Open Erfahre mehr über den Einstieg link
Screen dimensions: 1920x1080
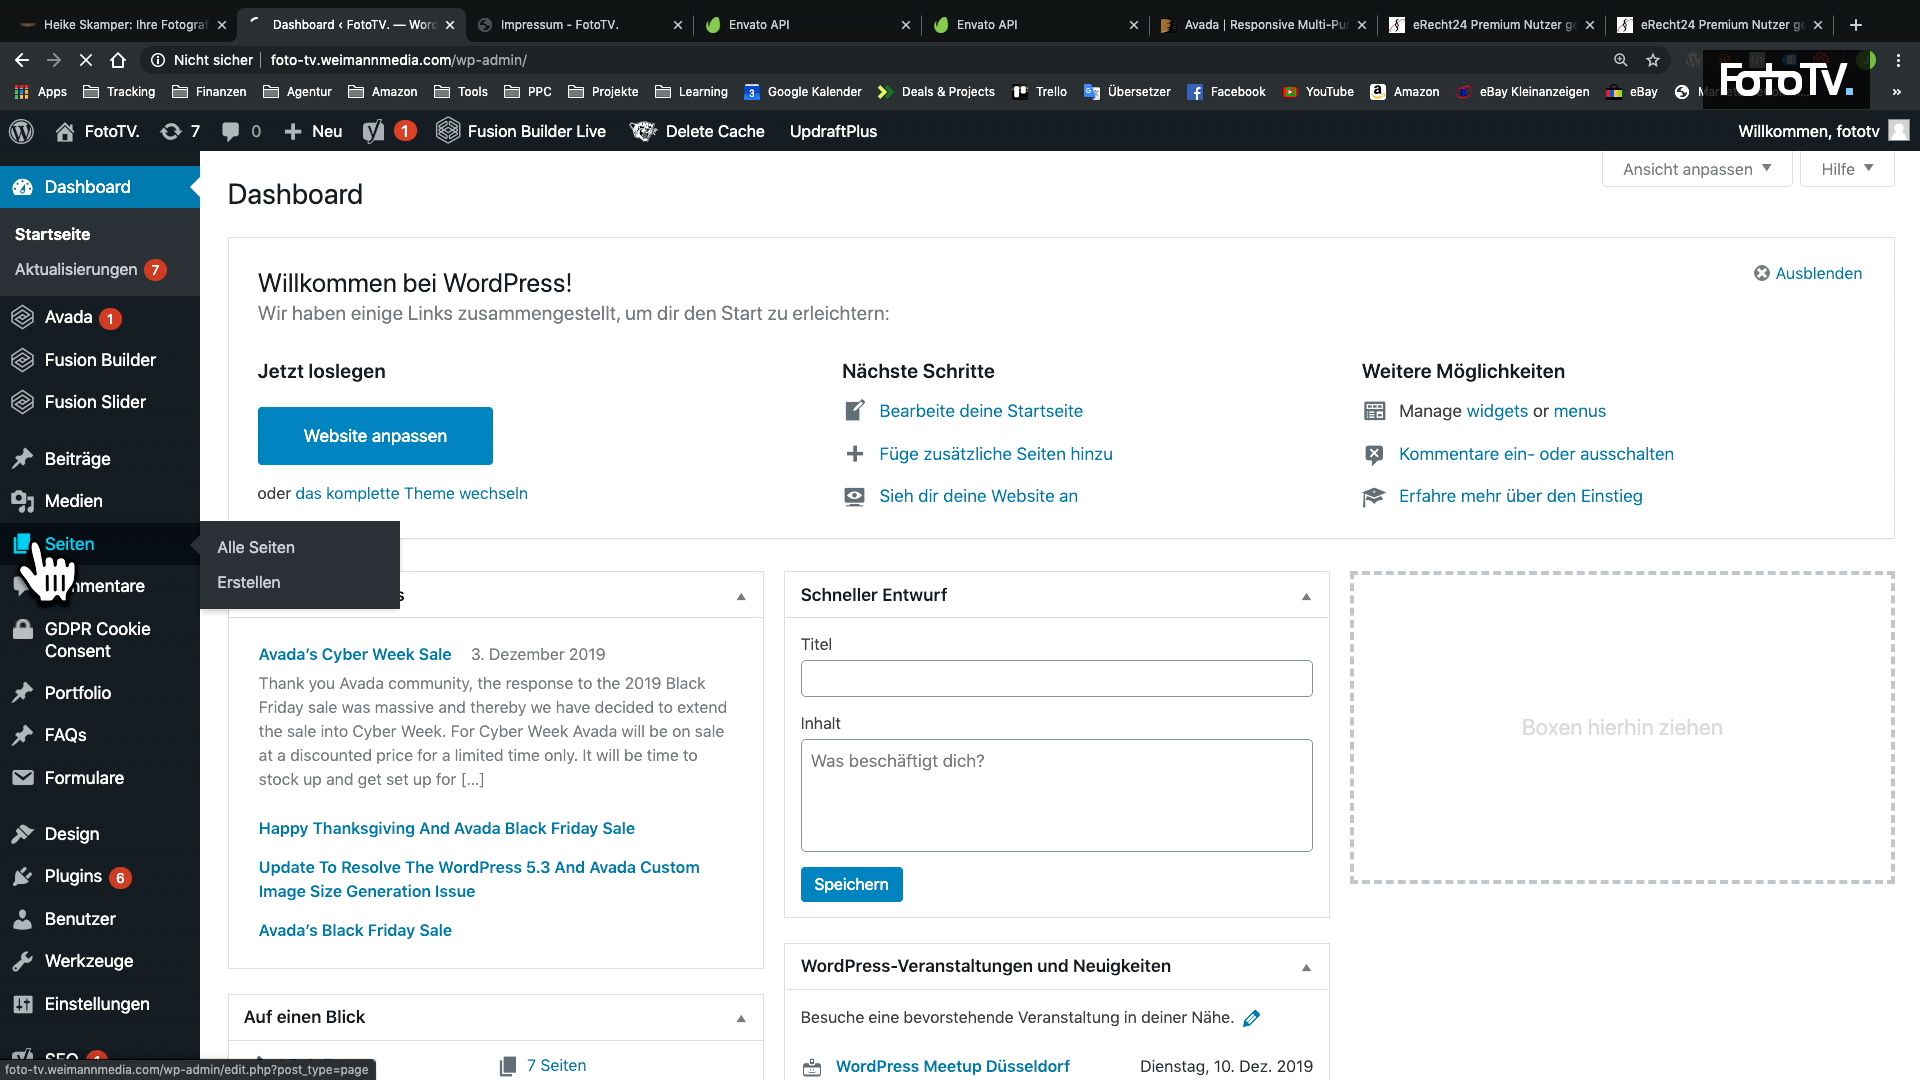1520,496
